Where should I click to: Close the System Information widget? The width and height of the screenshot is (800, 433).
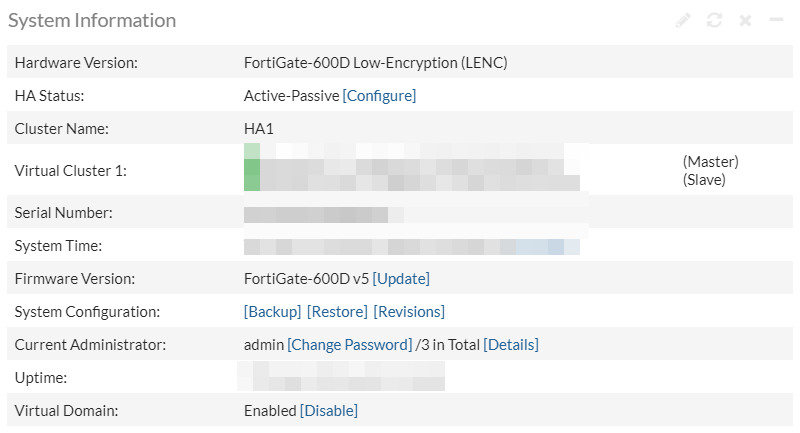point(745,20)
